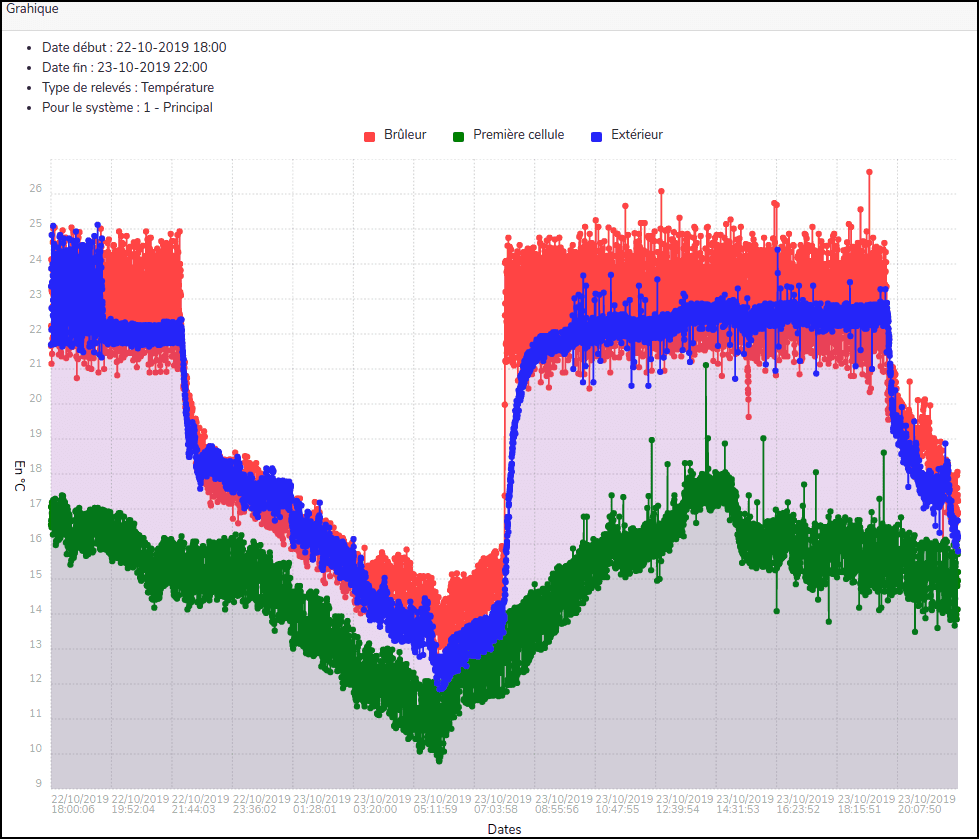The image size is (979, 839).
Task: Click the Grahique panel title
Action: pos(32,9)
